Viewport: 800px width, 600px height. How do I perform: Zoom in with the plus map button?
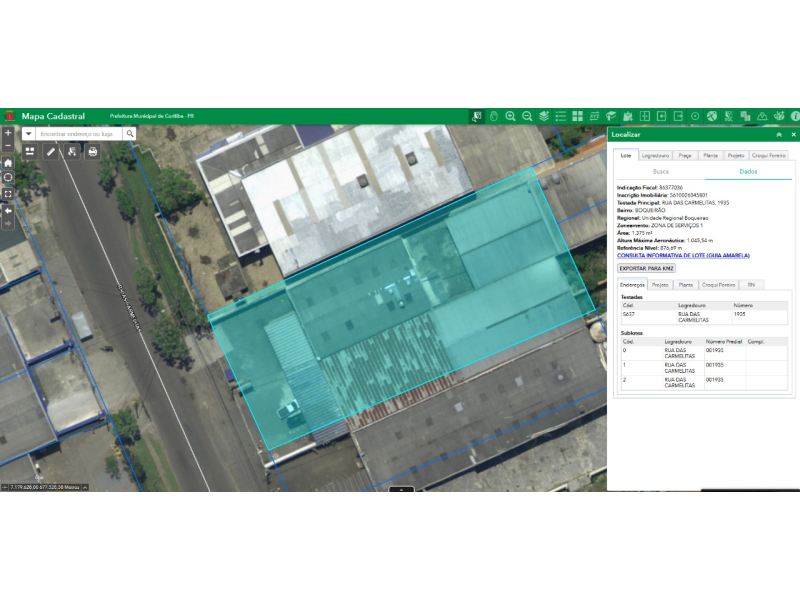(x=8, y=133)
